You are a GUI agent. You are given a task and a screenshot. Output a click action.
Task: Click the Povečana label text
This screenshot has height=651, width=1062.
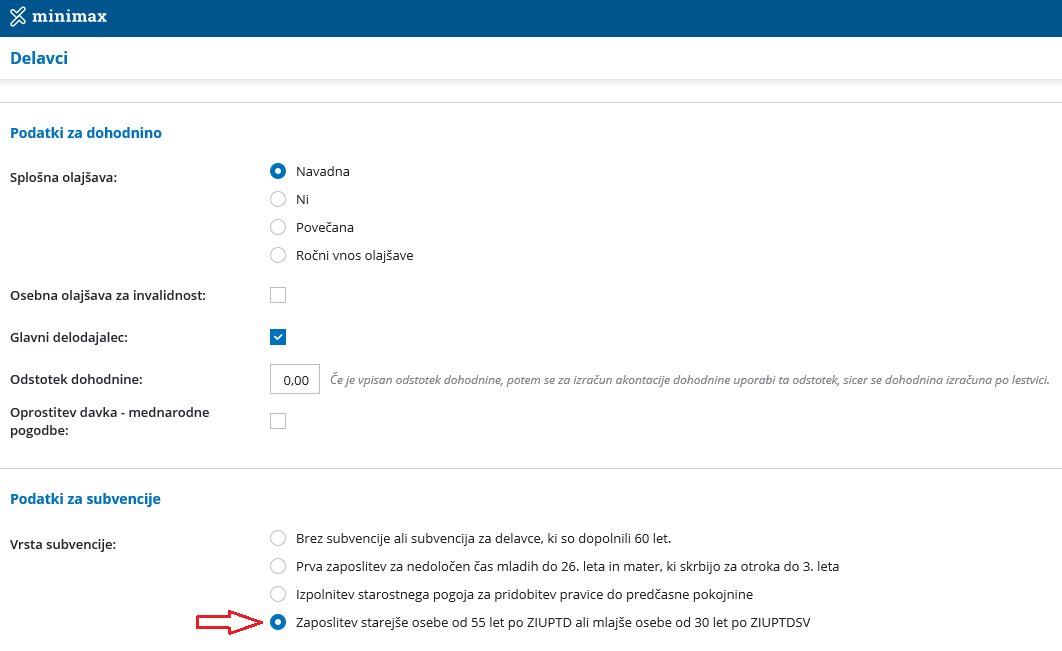pos(324,228)
